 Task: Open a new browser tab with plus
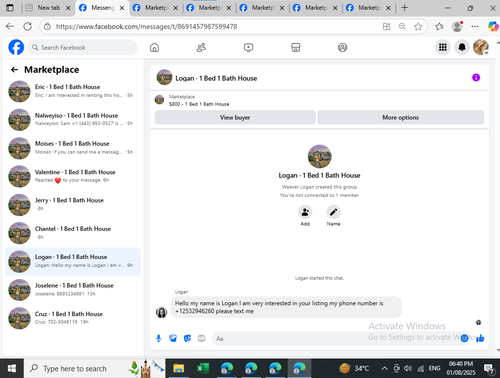point(404,8)
